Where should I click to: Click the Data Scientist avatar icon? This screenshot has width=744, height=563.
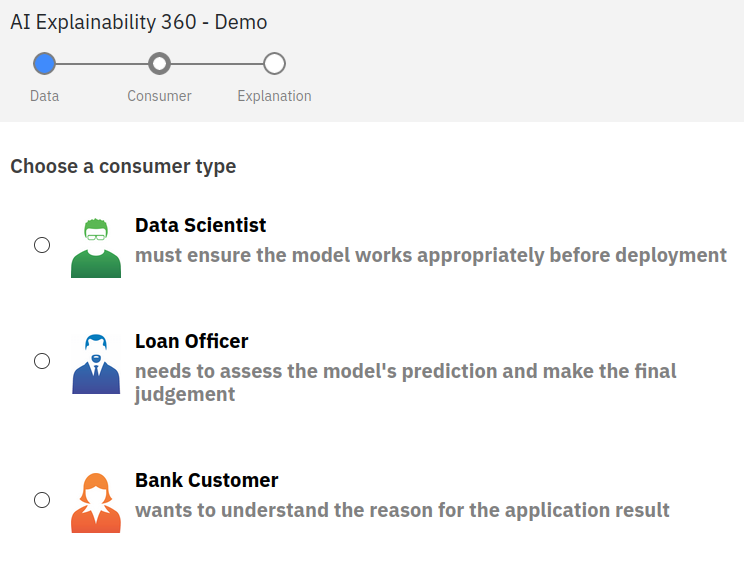click(x=96, y=247)
